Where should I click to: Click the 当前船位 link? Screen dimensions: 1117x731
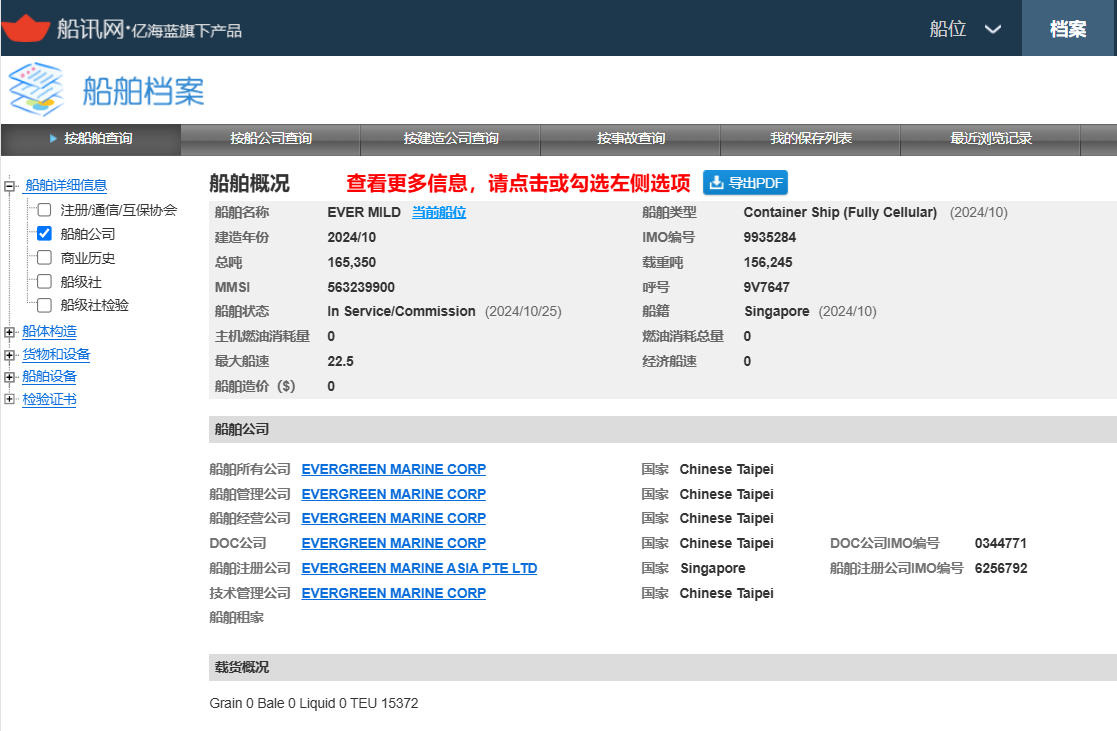point(439,213)
